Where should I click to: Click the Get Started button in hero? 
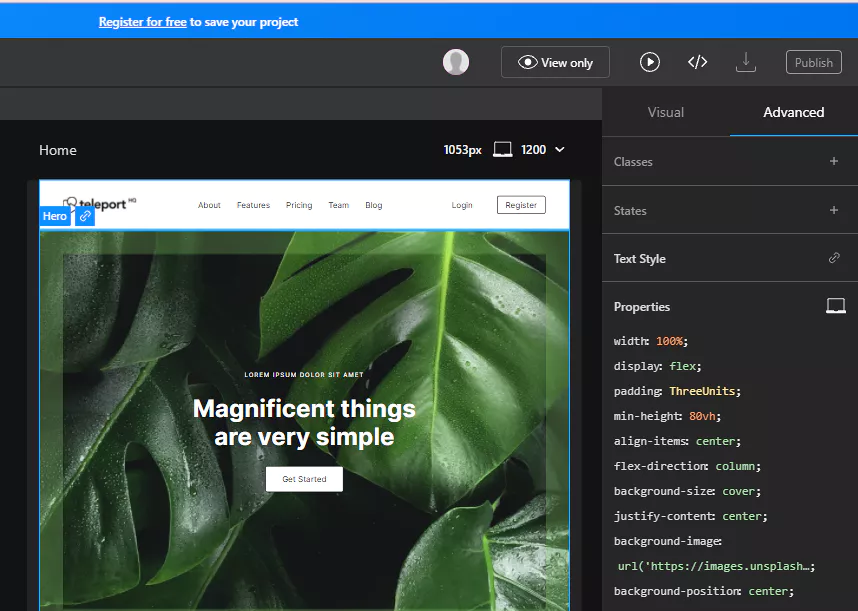pos(304,479)
